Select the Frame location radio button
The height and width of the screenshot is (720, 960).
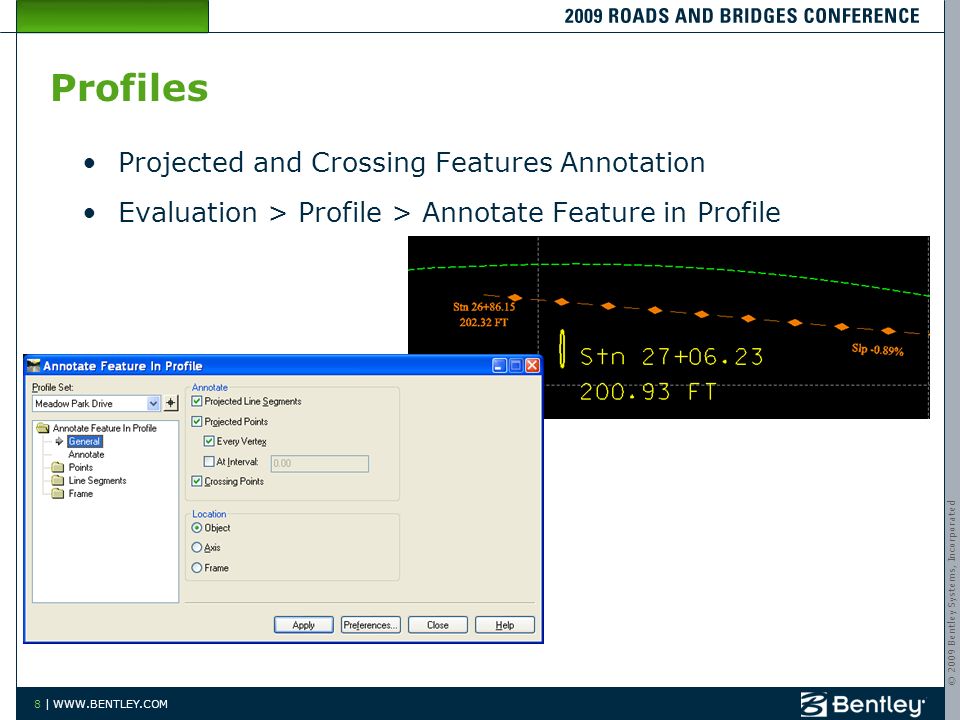click(197, 568)
